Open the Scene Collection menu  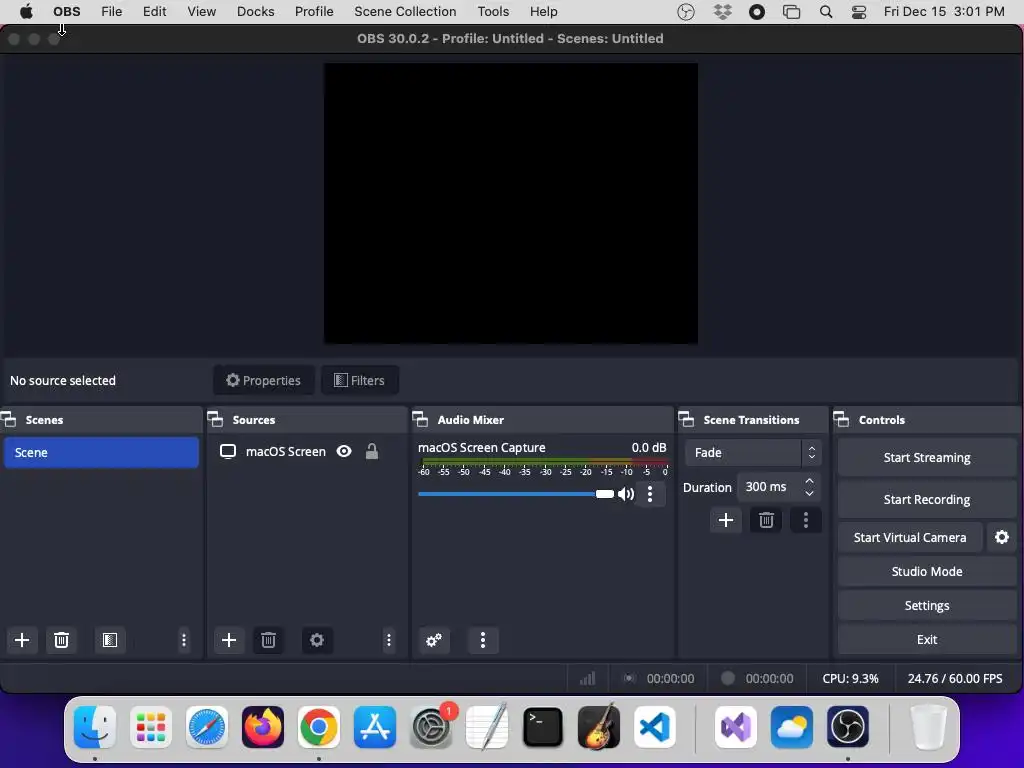point(405,12)
